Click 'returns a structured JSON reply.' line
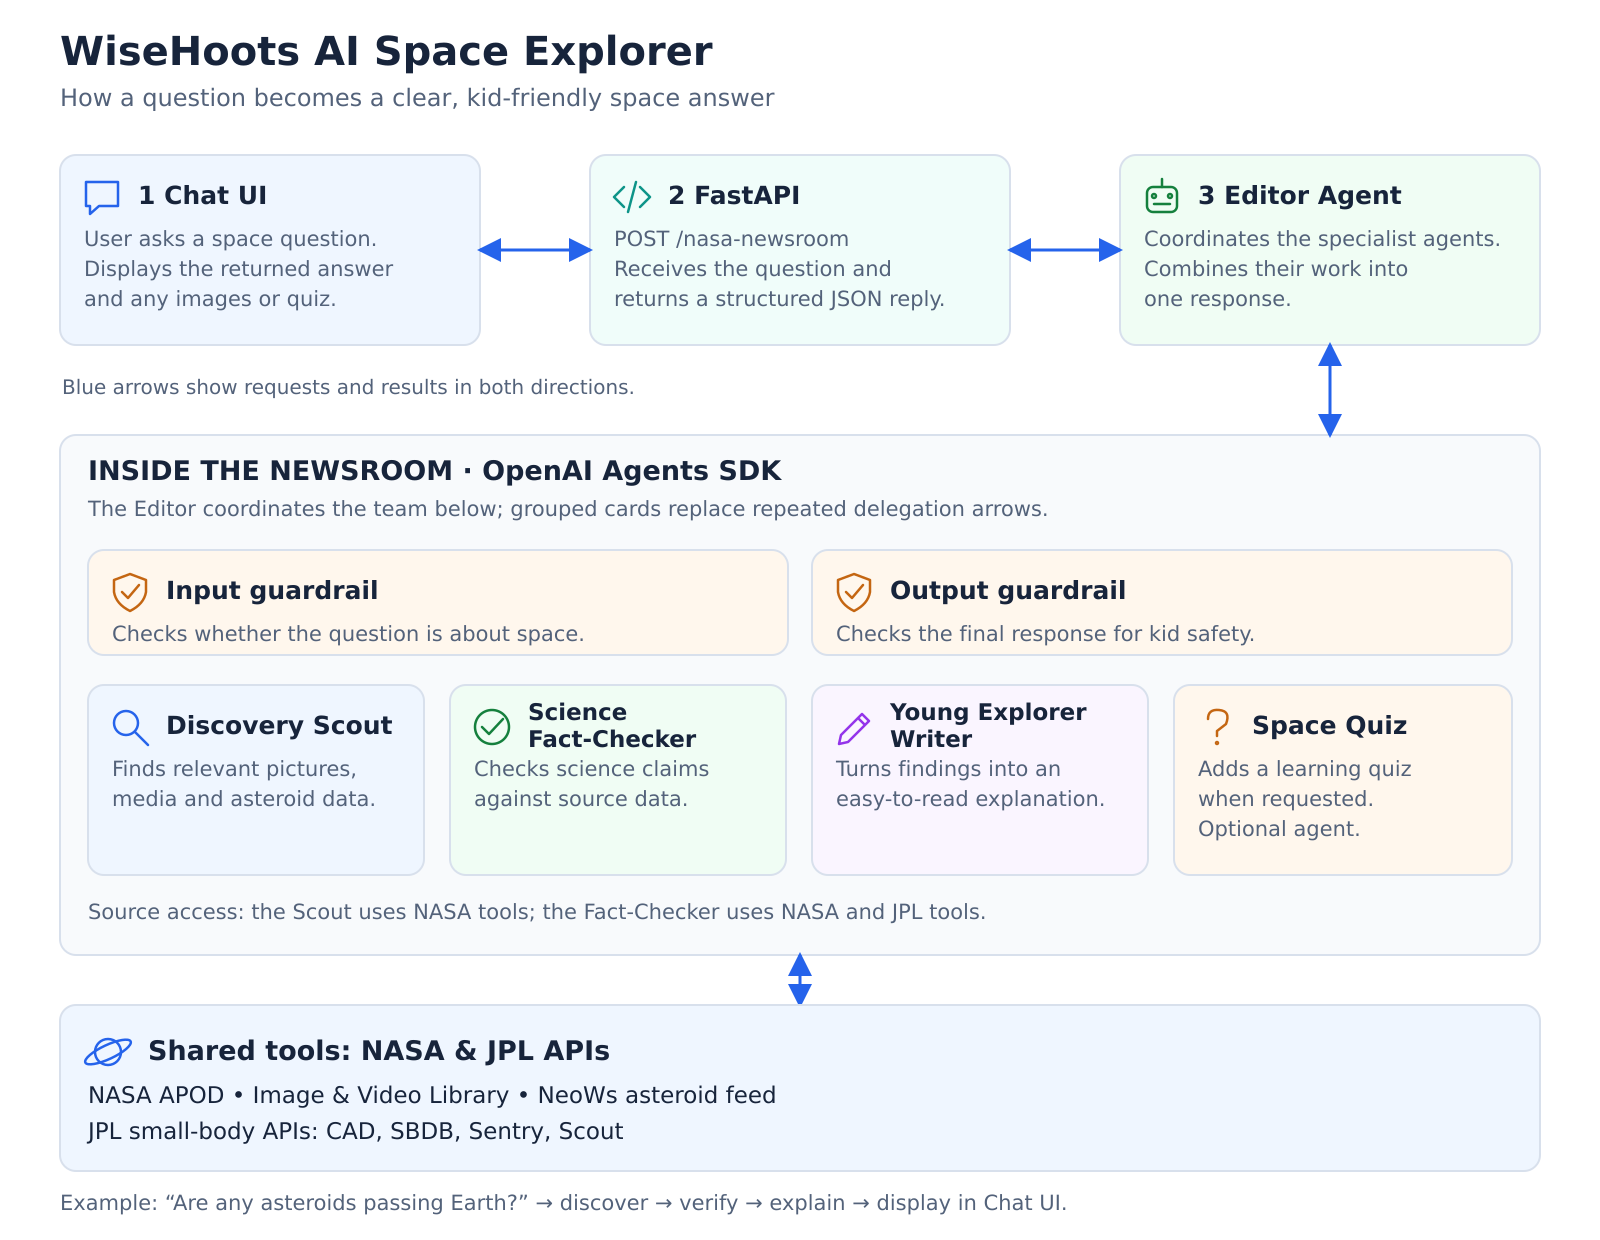The image size is (1600, 1240). click(779, 299)
